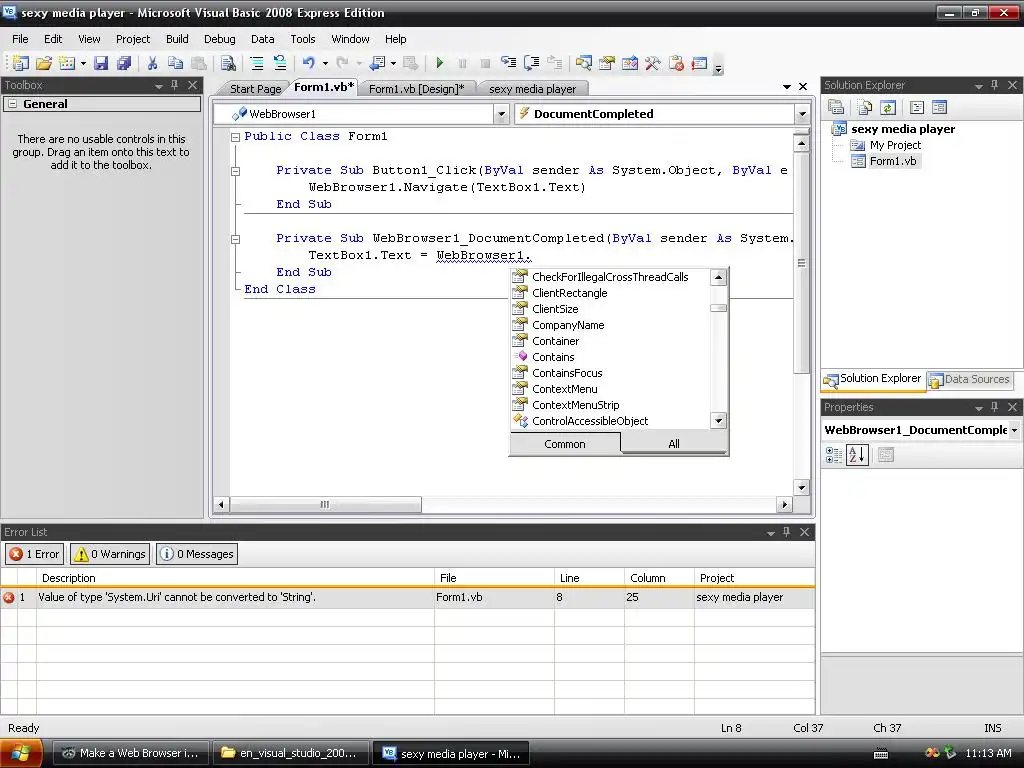Open Toolbox via hammer-wrench toolbar icon
The height and width of the screenshot is (768, 1024).
652,63
